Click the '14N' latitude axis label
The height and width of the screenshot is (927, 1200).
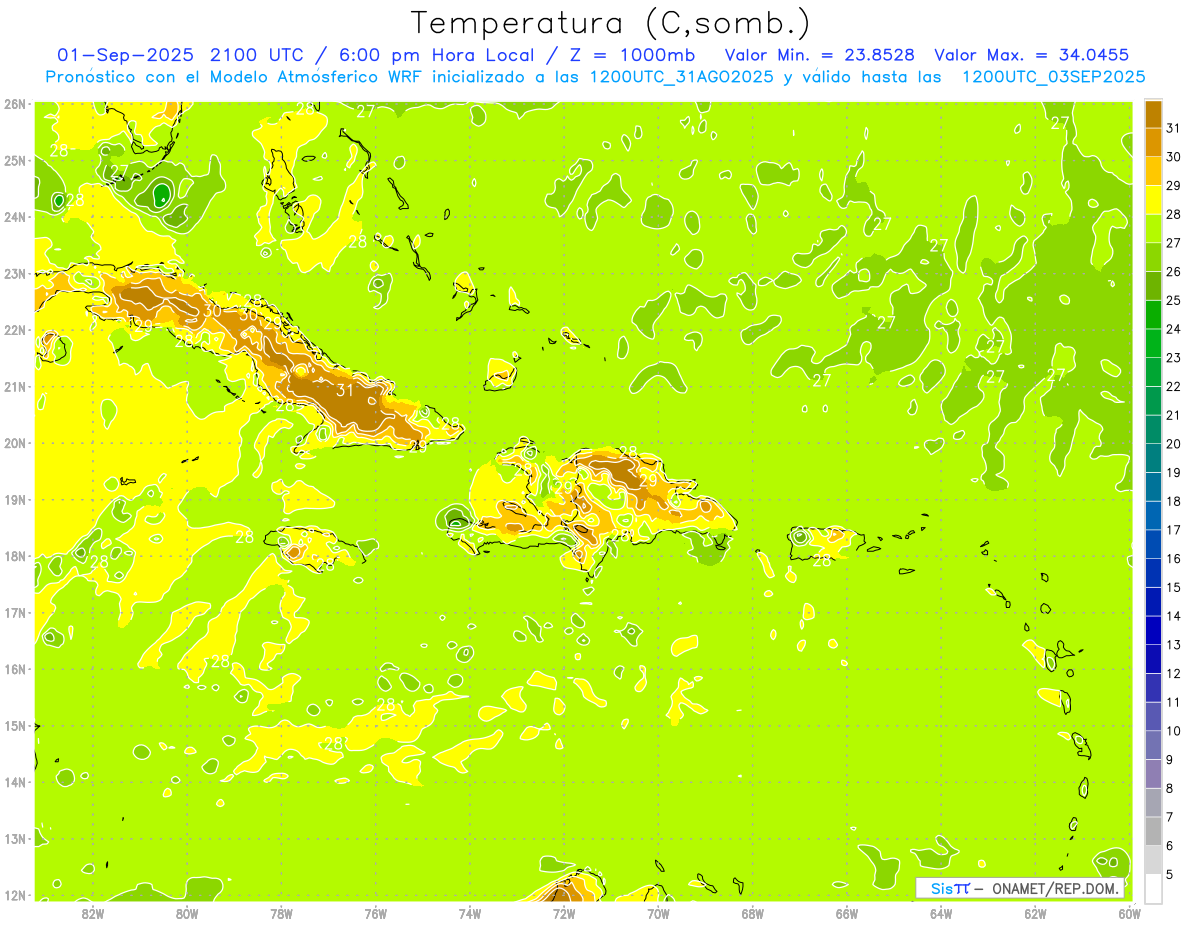pos(15,782)
